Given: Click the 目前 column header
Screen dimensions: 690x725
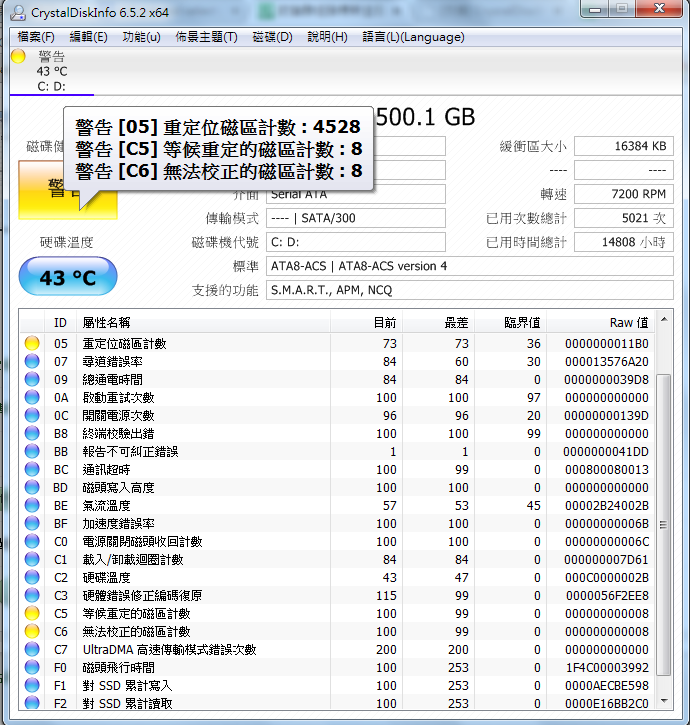Looking at the screenshot, I should (x=366, y=322).
